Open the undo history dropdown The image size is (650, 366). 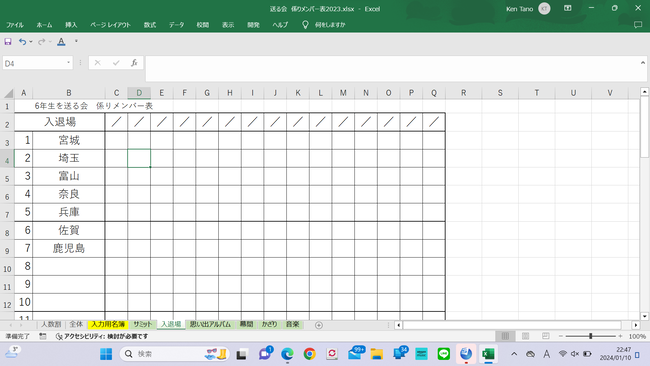(x=31, y=41)
